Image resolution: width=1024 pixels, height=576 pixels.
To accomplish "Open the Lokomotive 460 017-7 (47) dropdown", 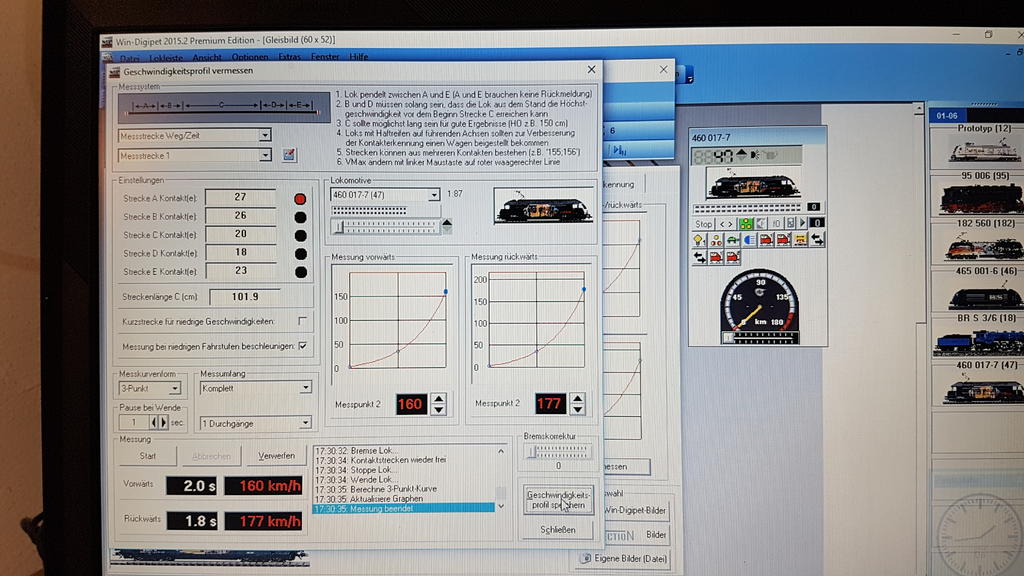I will pos(434,195).
